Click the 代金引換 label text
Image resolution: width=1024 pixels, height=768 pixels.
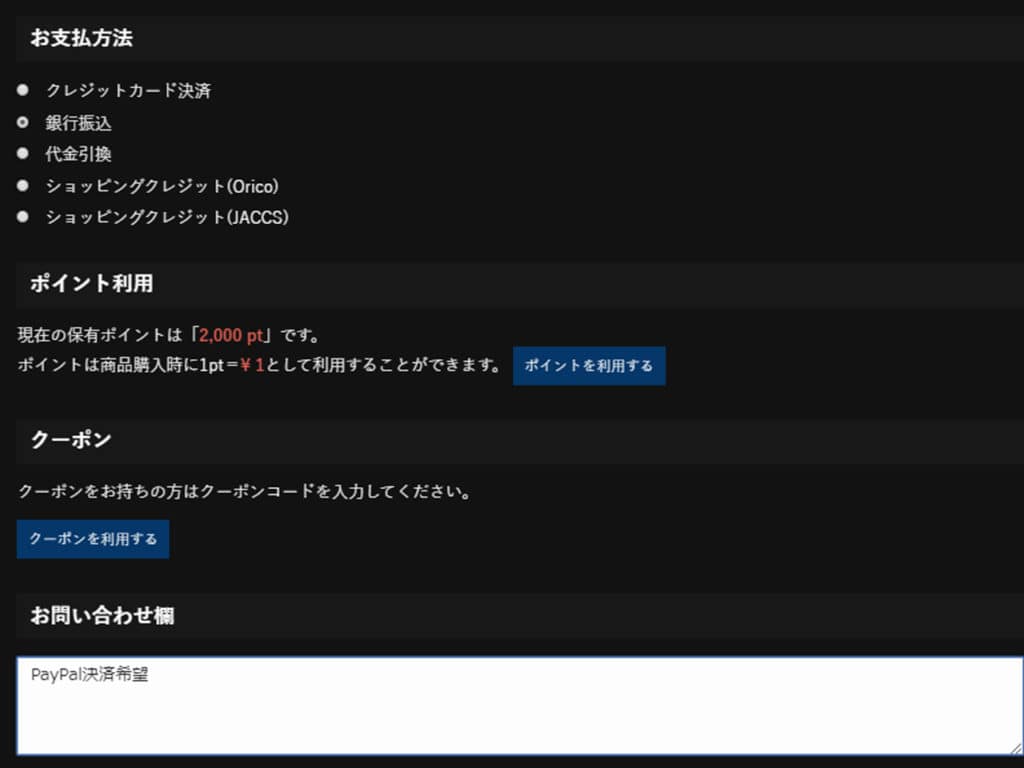[79, 154]
